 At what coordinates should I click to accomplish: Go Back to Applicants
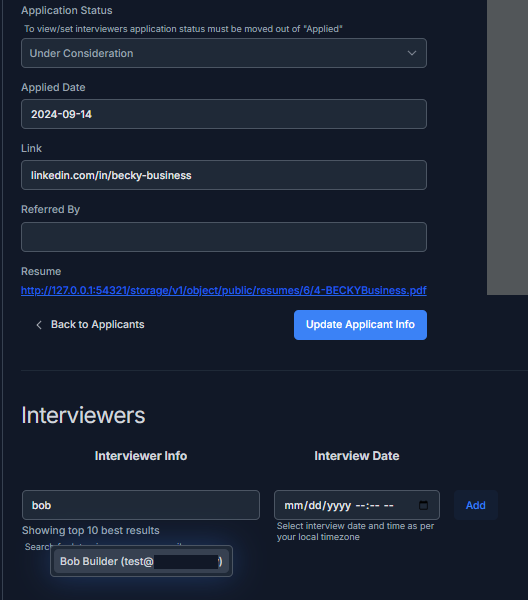(x=90, y=324)
